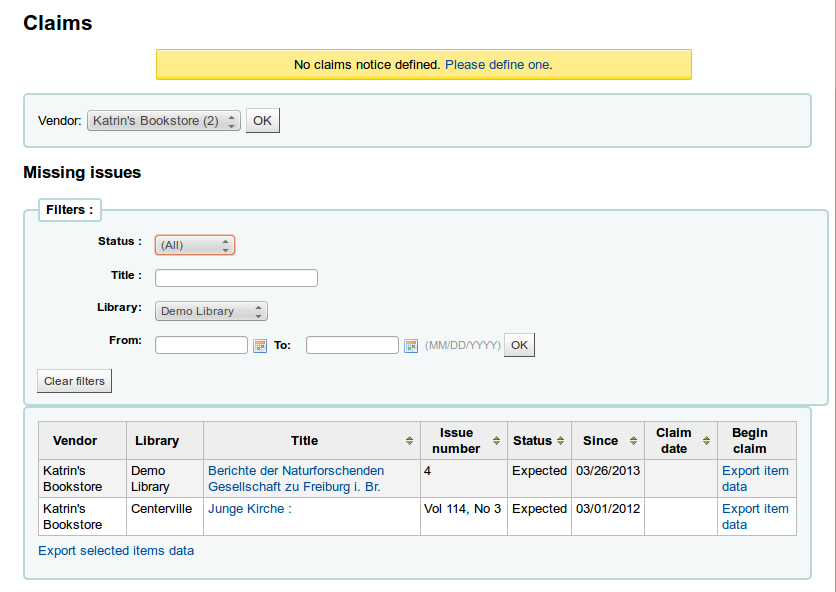Sort table by Title column arrows
Screen dimensions: 836x592
click(409, 441)
